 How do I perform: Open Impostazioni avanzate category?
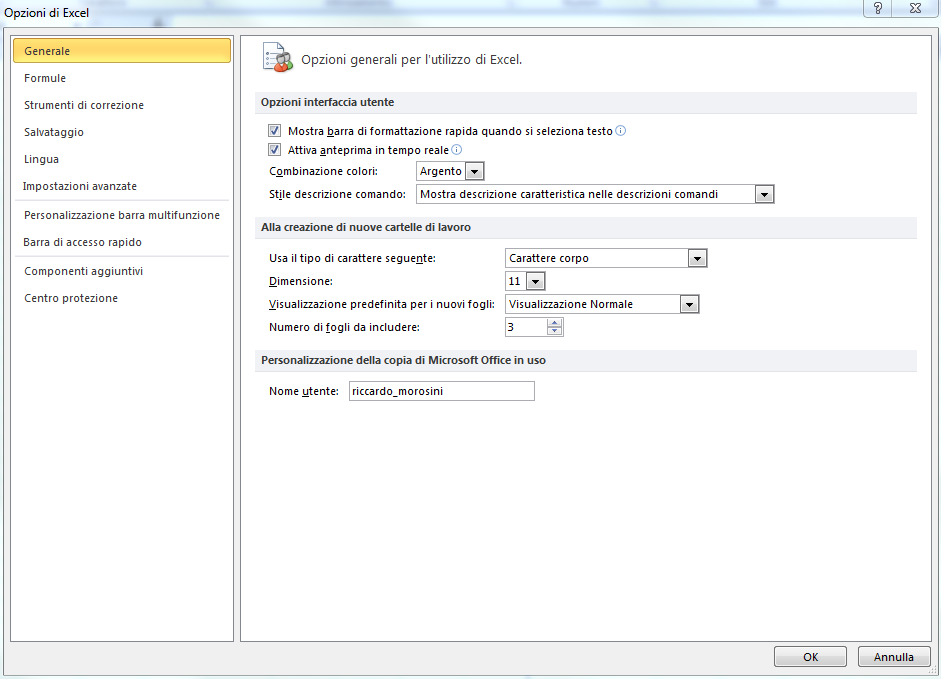122,186
